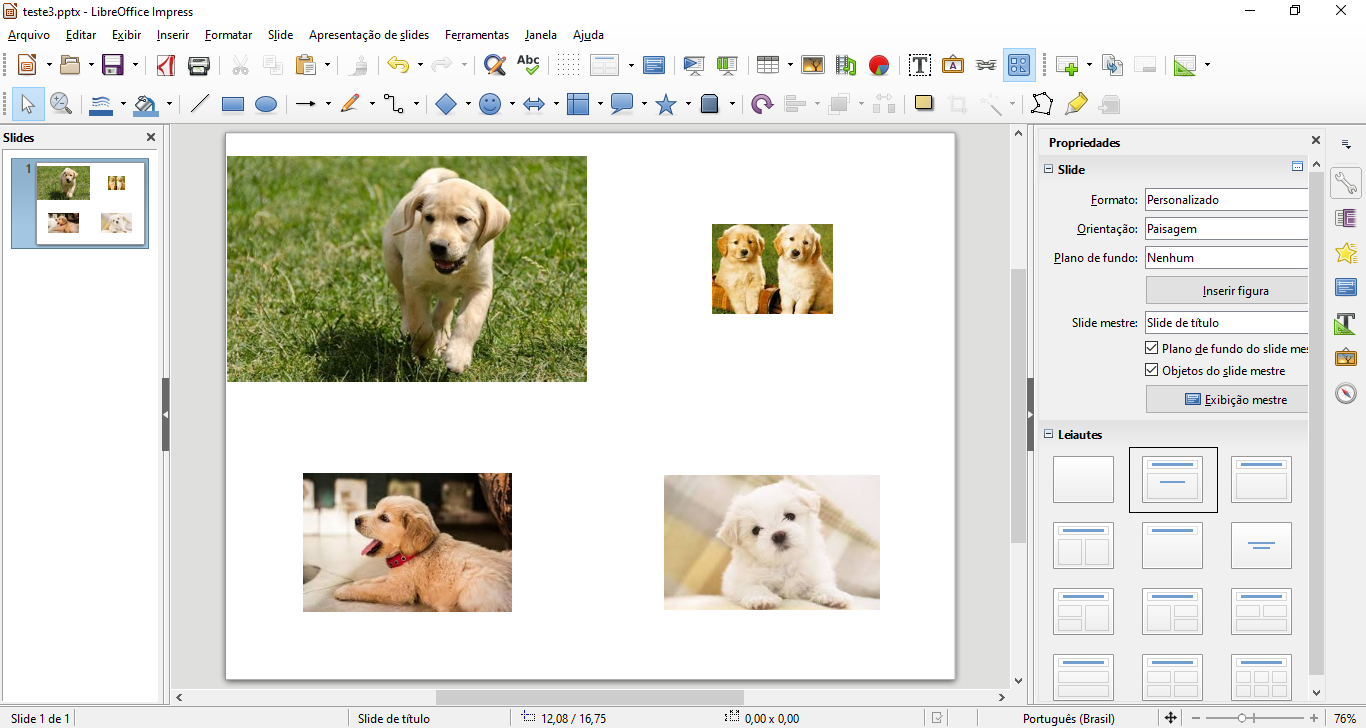Select slide 1 thumbnail in Slides panel

pos(91,203)
